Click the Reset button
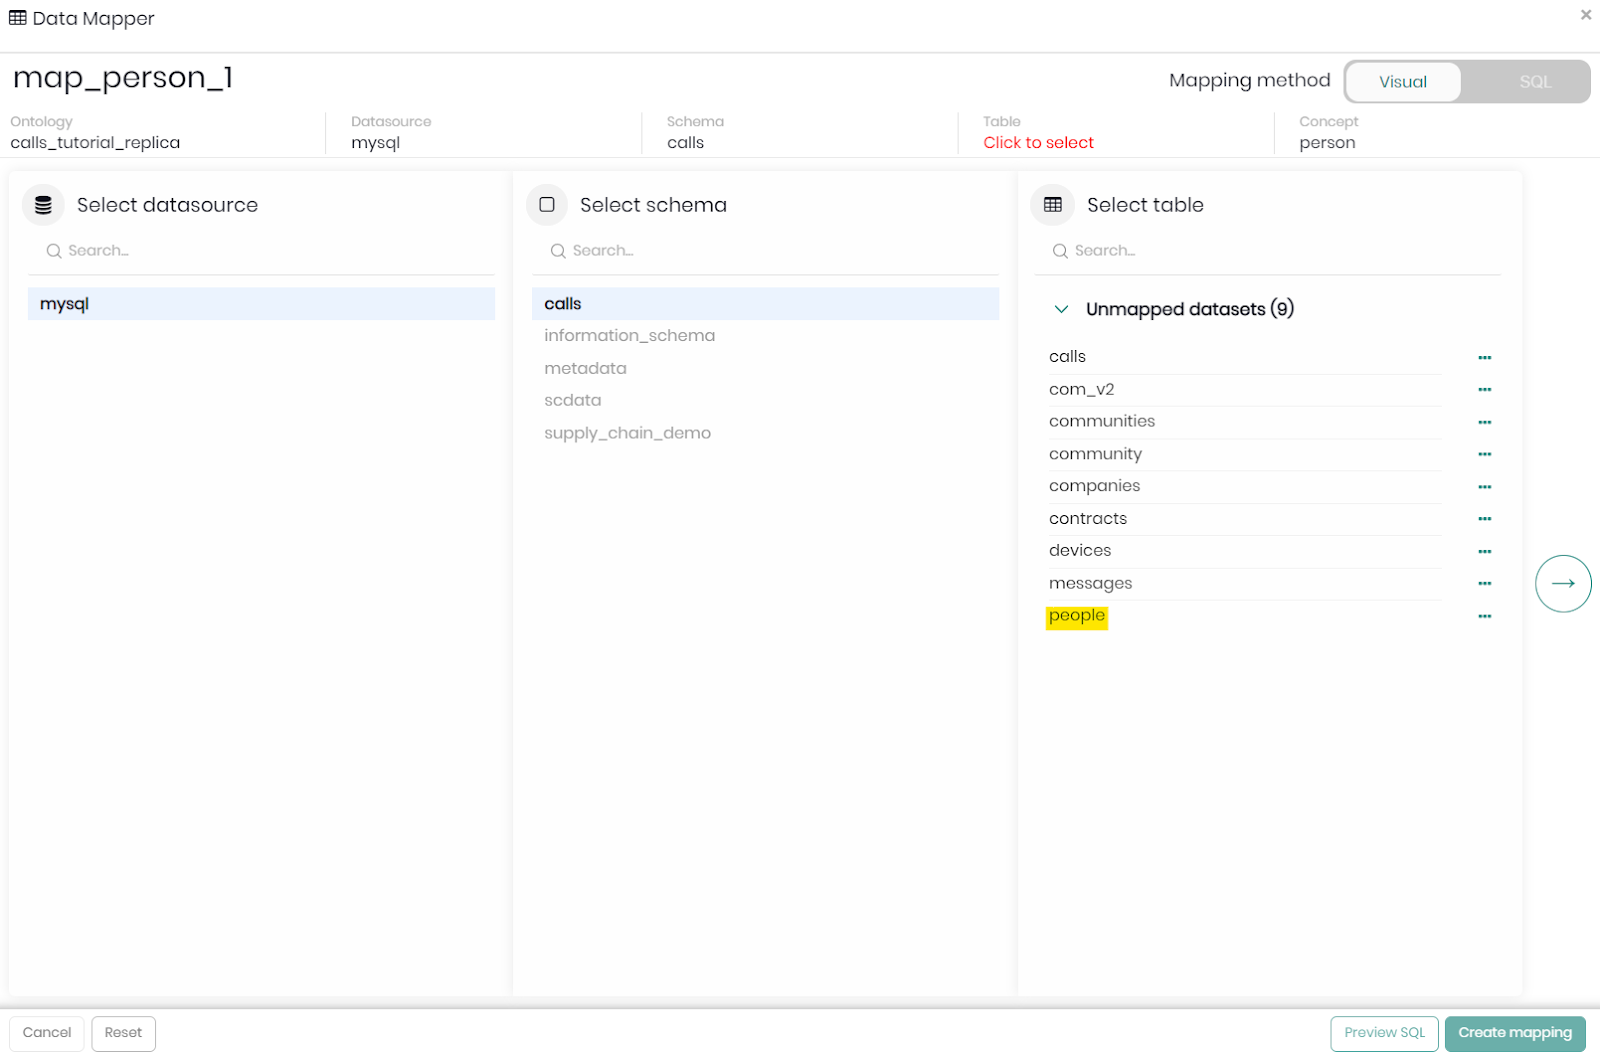Screen dimensions: 1600x1056 [x=123, y=1033]
